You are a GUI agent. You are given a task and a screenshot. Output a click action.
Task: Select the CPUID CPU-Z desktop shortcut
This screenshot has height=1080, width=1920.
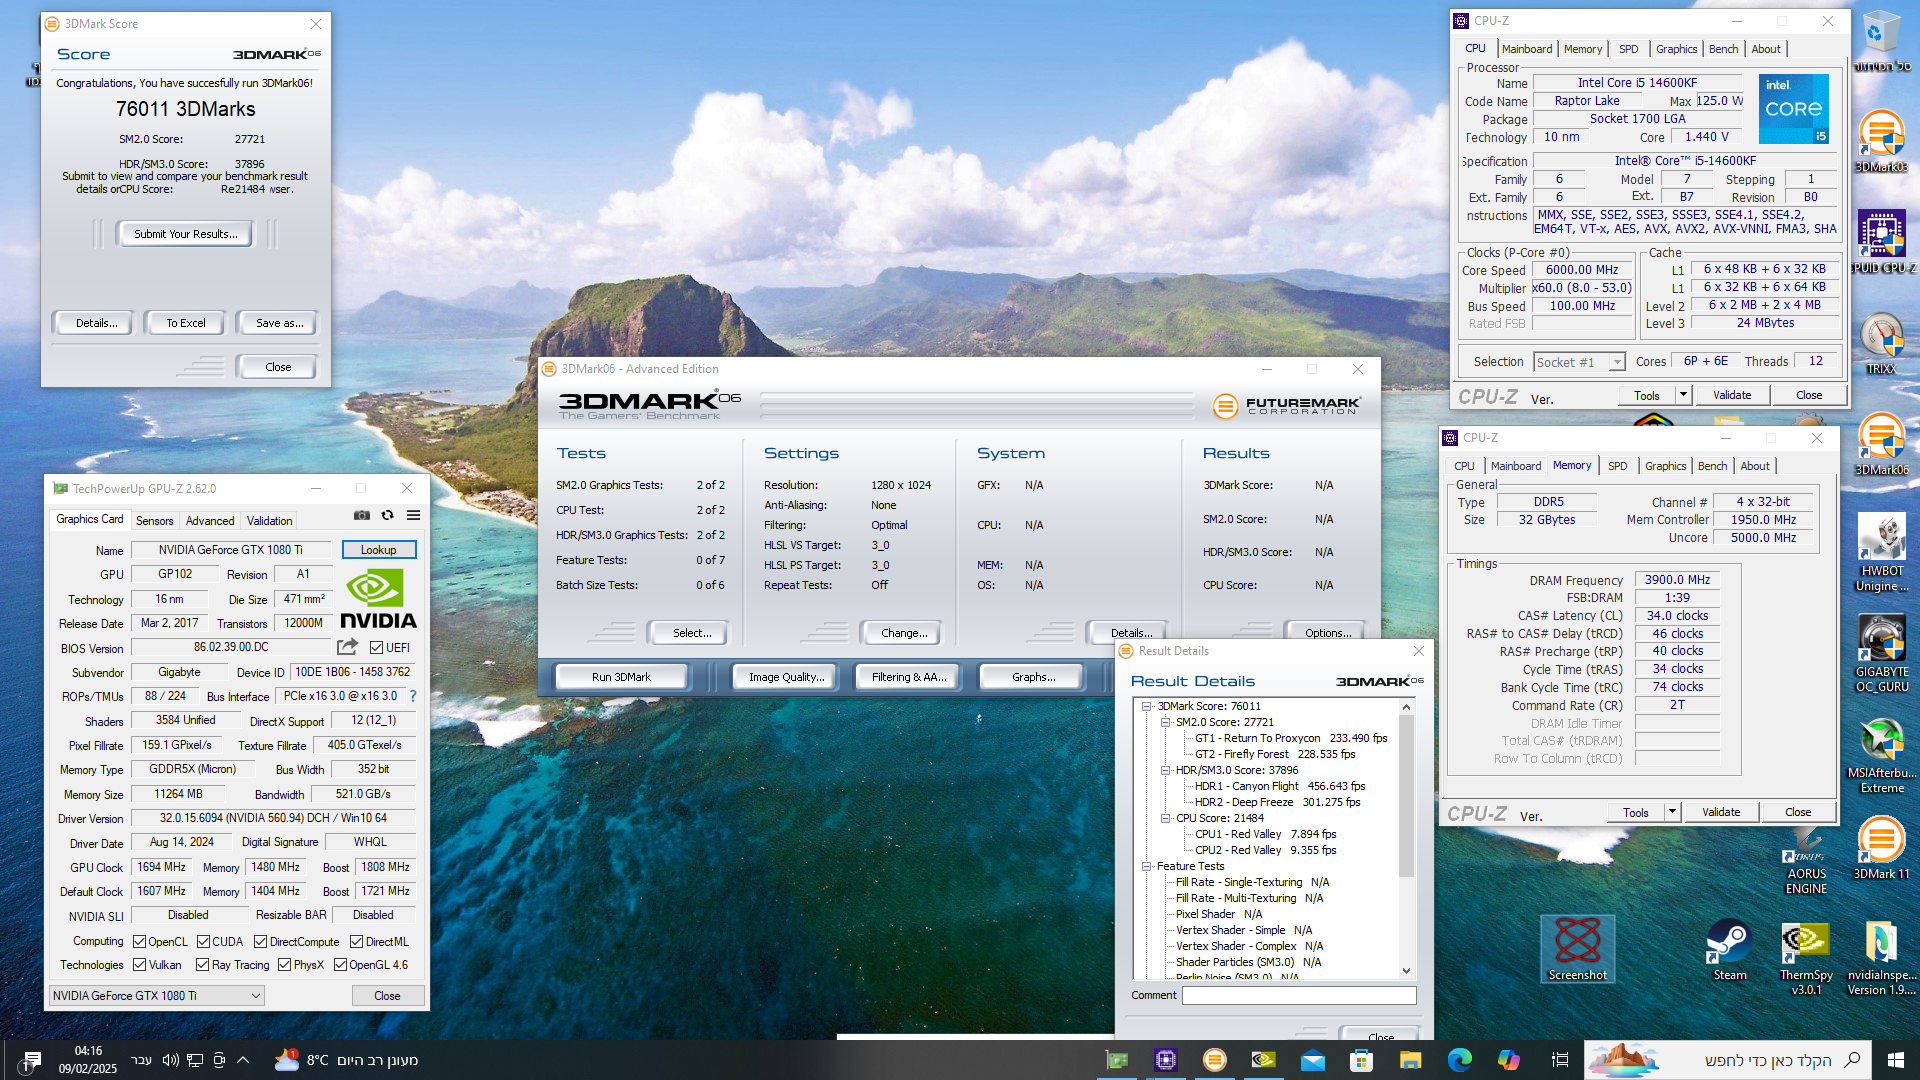point(1882,243)
